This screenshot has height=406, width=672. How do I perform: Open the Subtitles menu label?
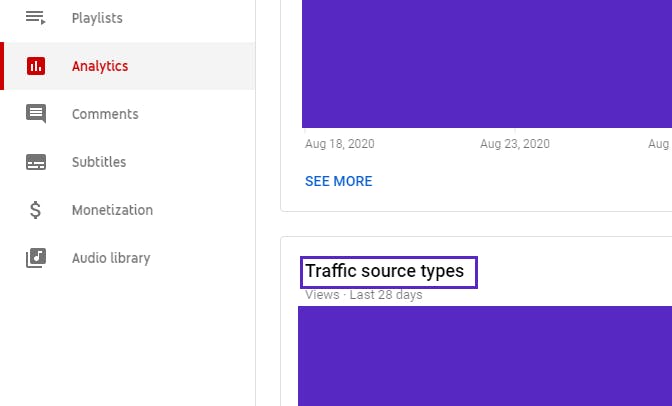tap(99, 162)
